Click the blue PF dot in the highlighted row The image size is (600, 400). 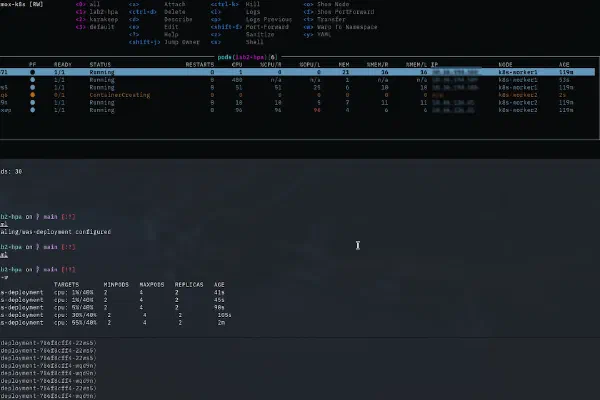32,73
